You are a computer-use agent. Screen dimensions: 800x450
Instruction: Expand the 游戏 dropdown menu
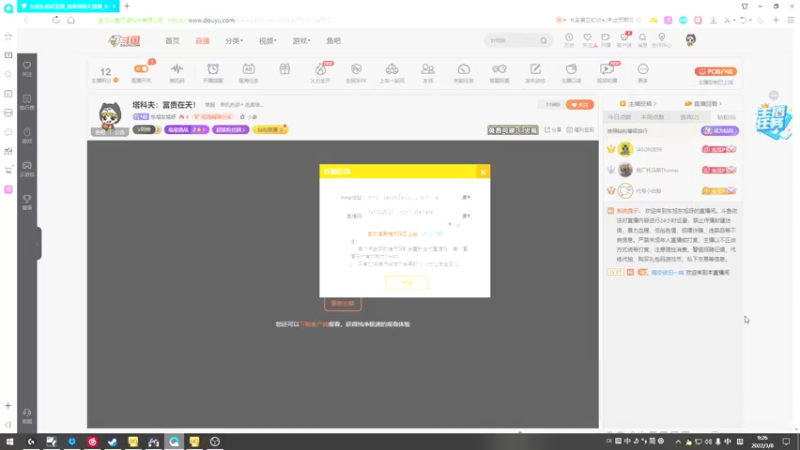(301, 41)
